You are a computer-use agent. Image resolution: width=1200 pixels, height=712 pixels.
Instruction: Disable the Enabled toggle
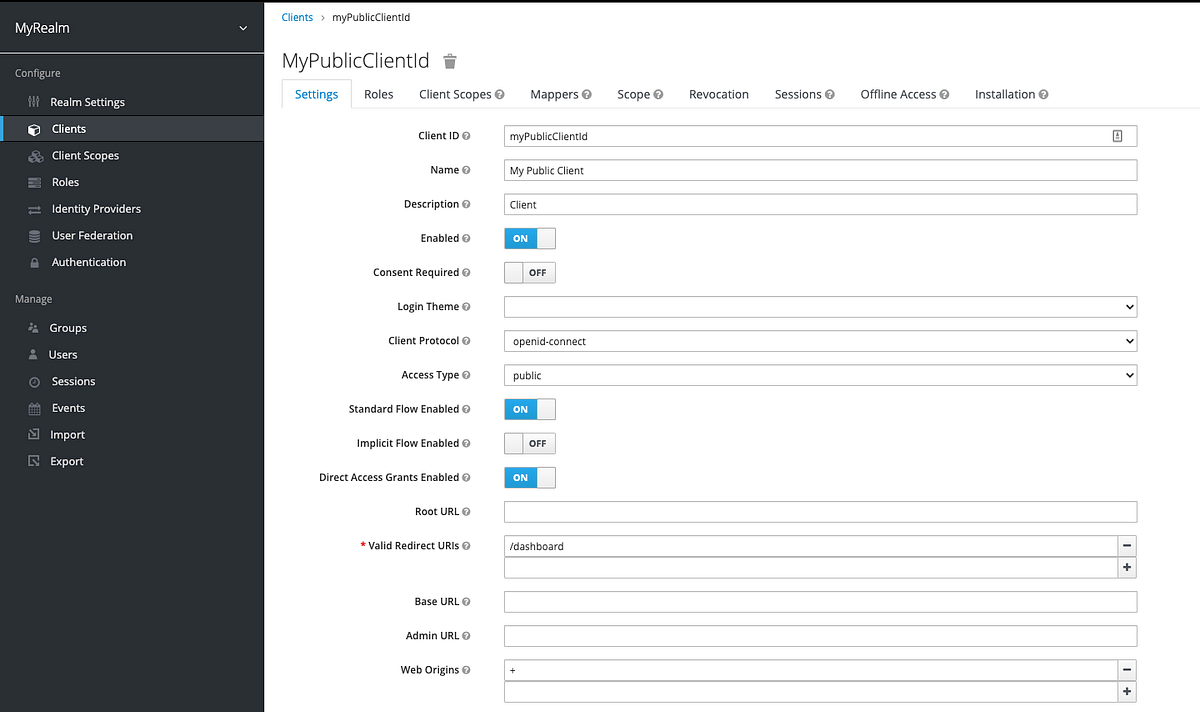click(529, 238)
